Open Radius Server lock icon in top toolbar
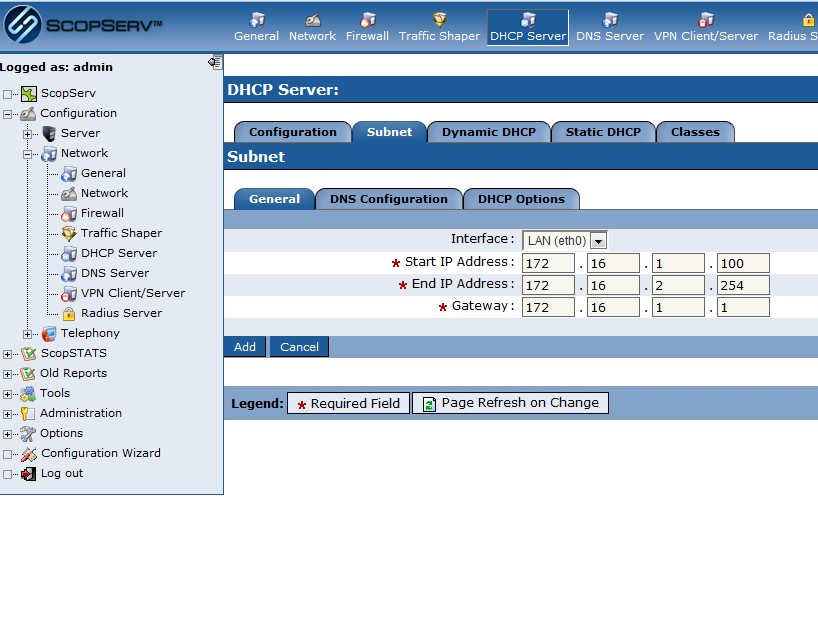Viewport: 818px width, 627px height. [808, 20]
